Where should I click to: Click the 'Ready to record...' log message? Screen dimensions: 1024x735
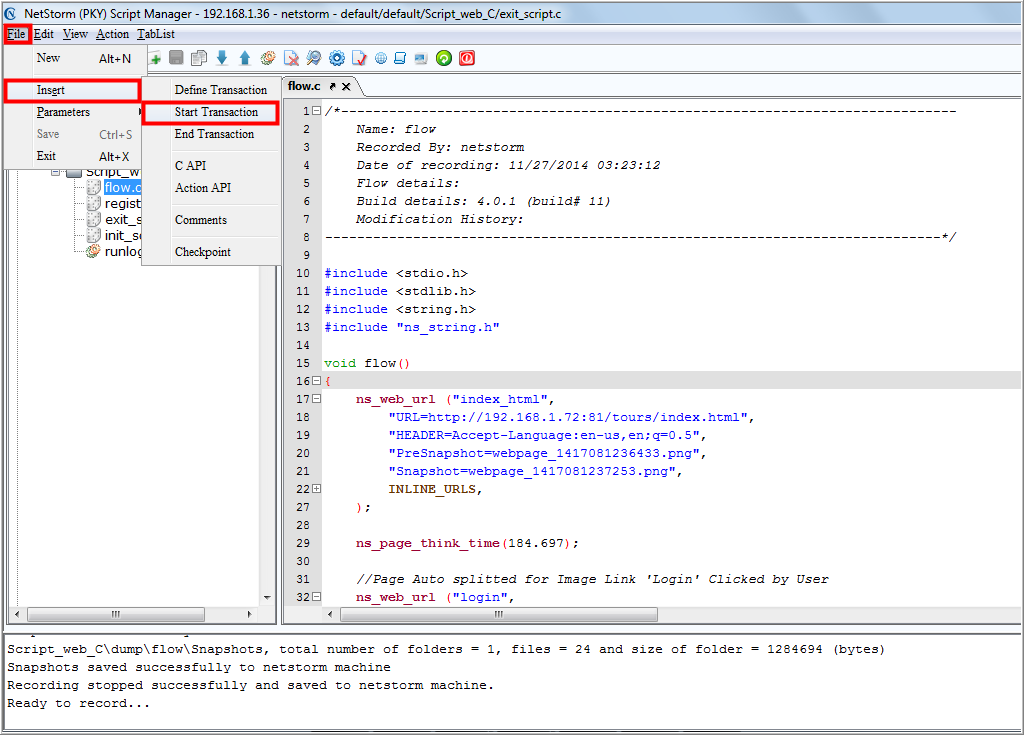(x=78, y=704)
